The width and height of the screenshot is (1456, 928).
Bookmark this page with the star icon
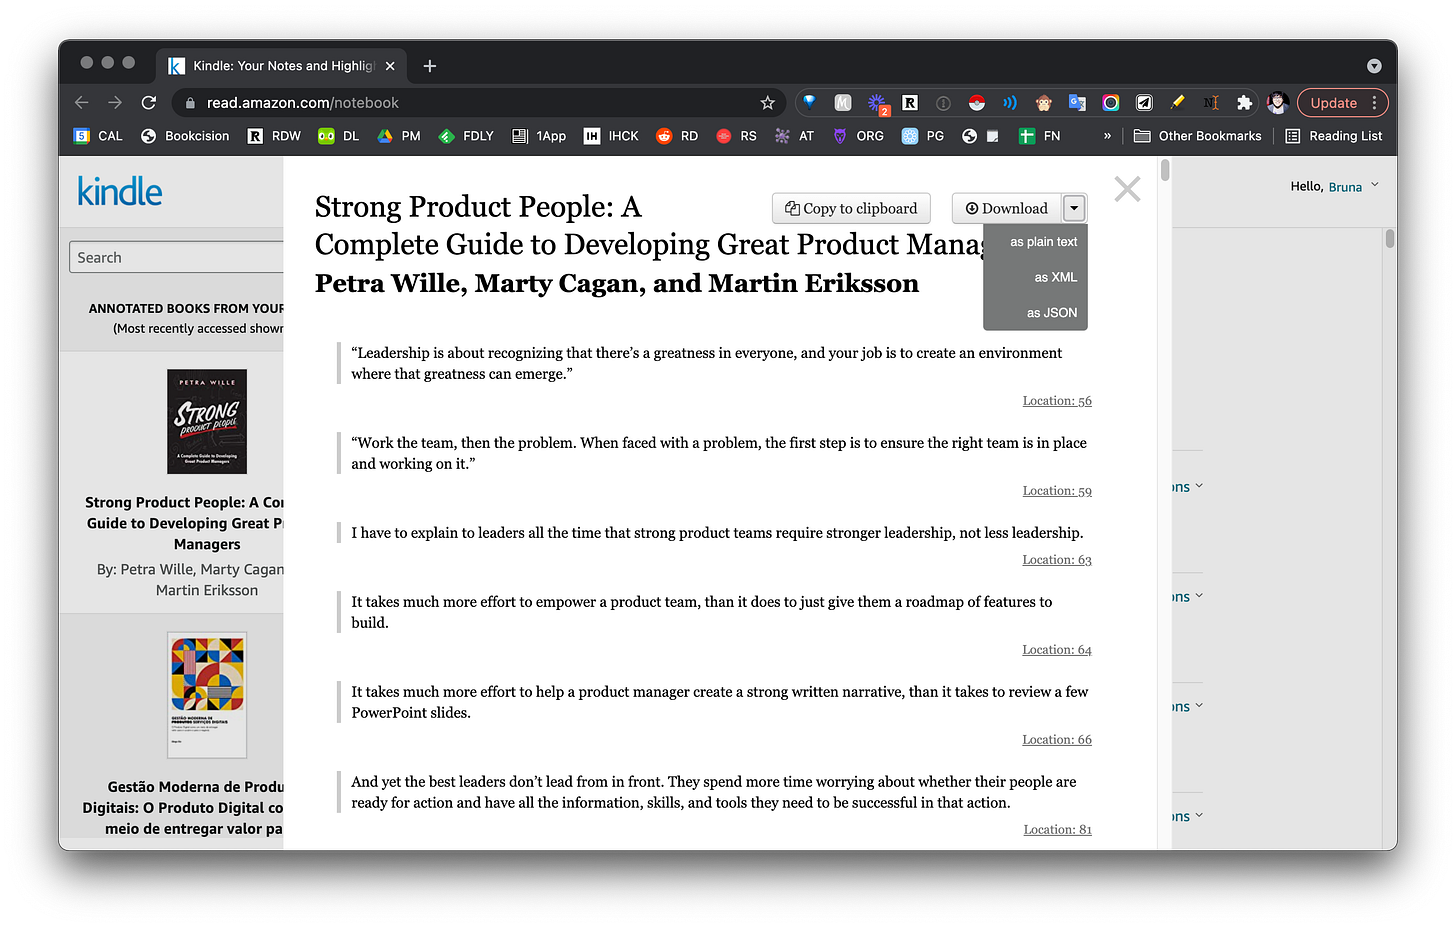(767, 102)
